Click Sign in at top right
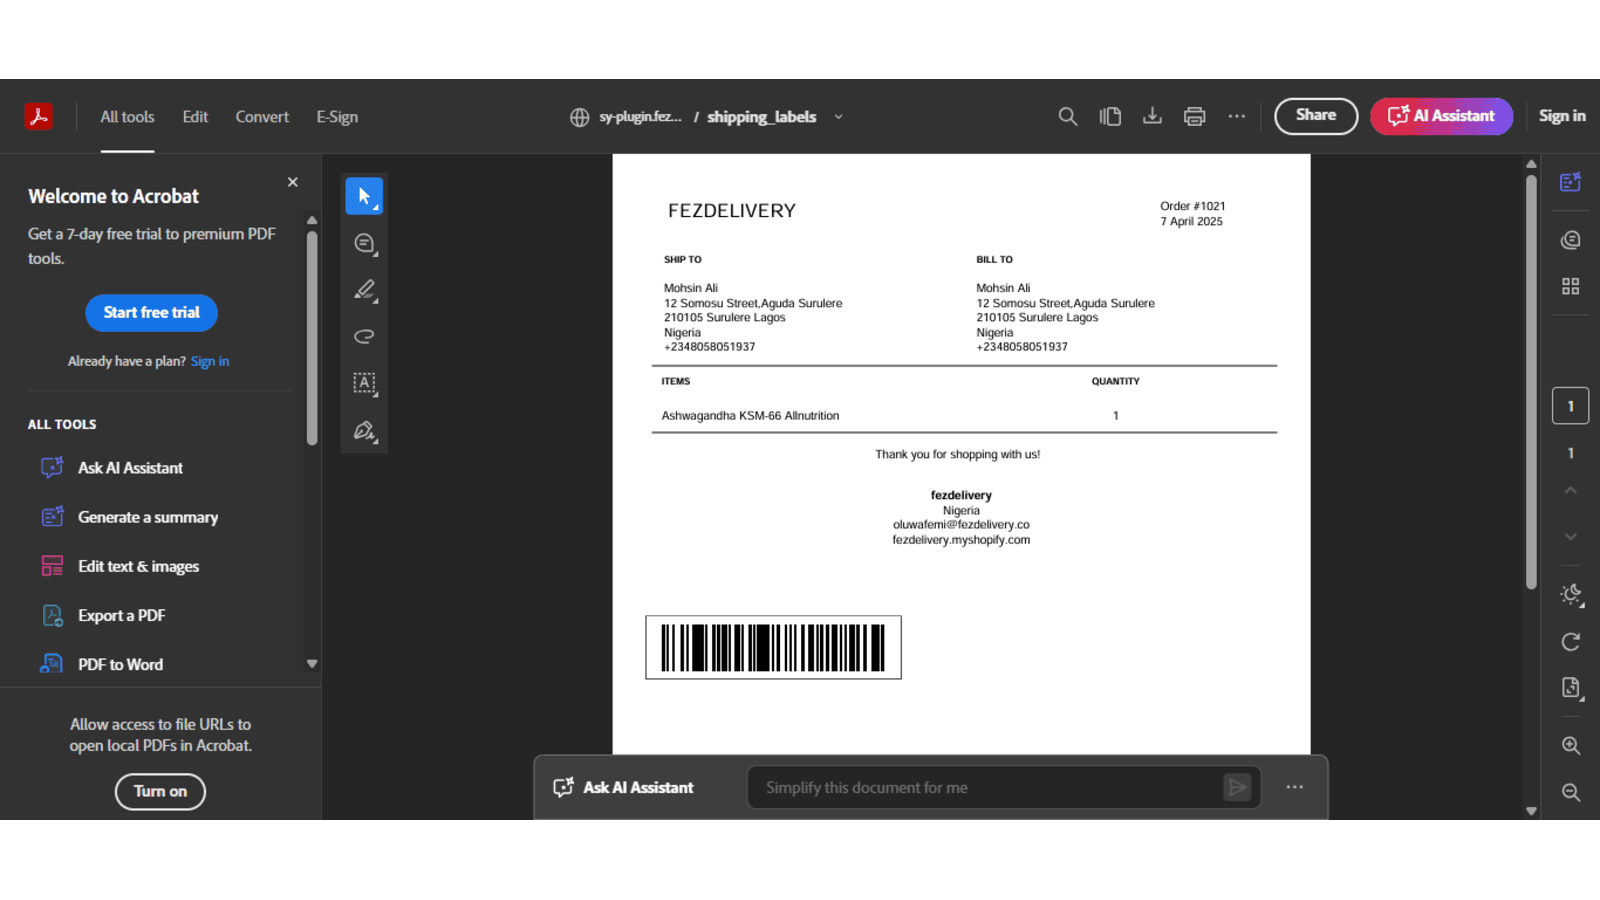 1562,116
